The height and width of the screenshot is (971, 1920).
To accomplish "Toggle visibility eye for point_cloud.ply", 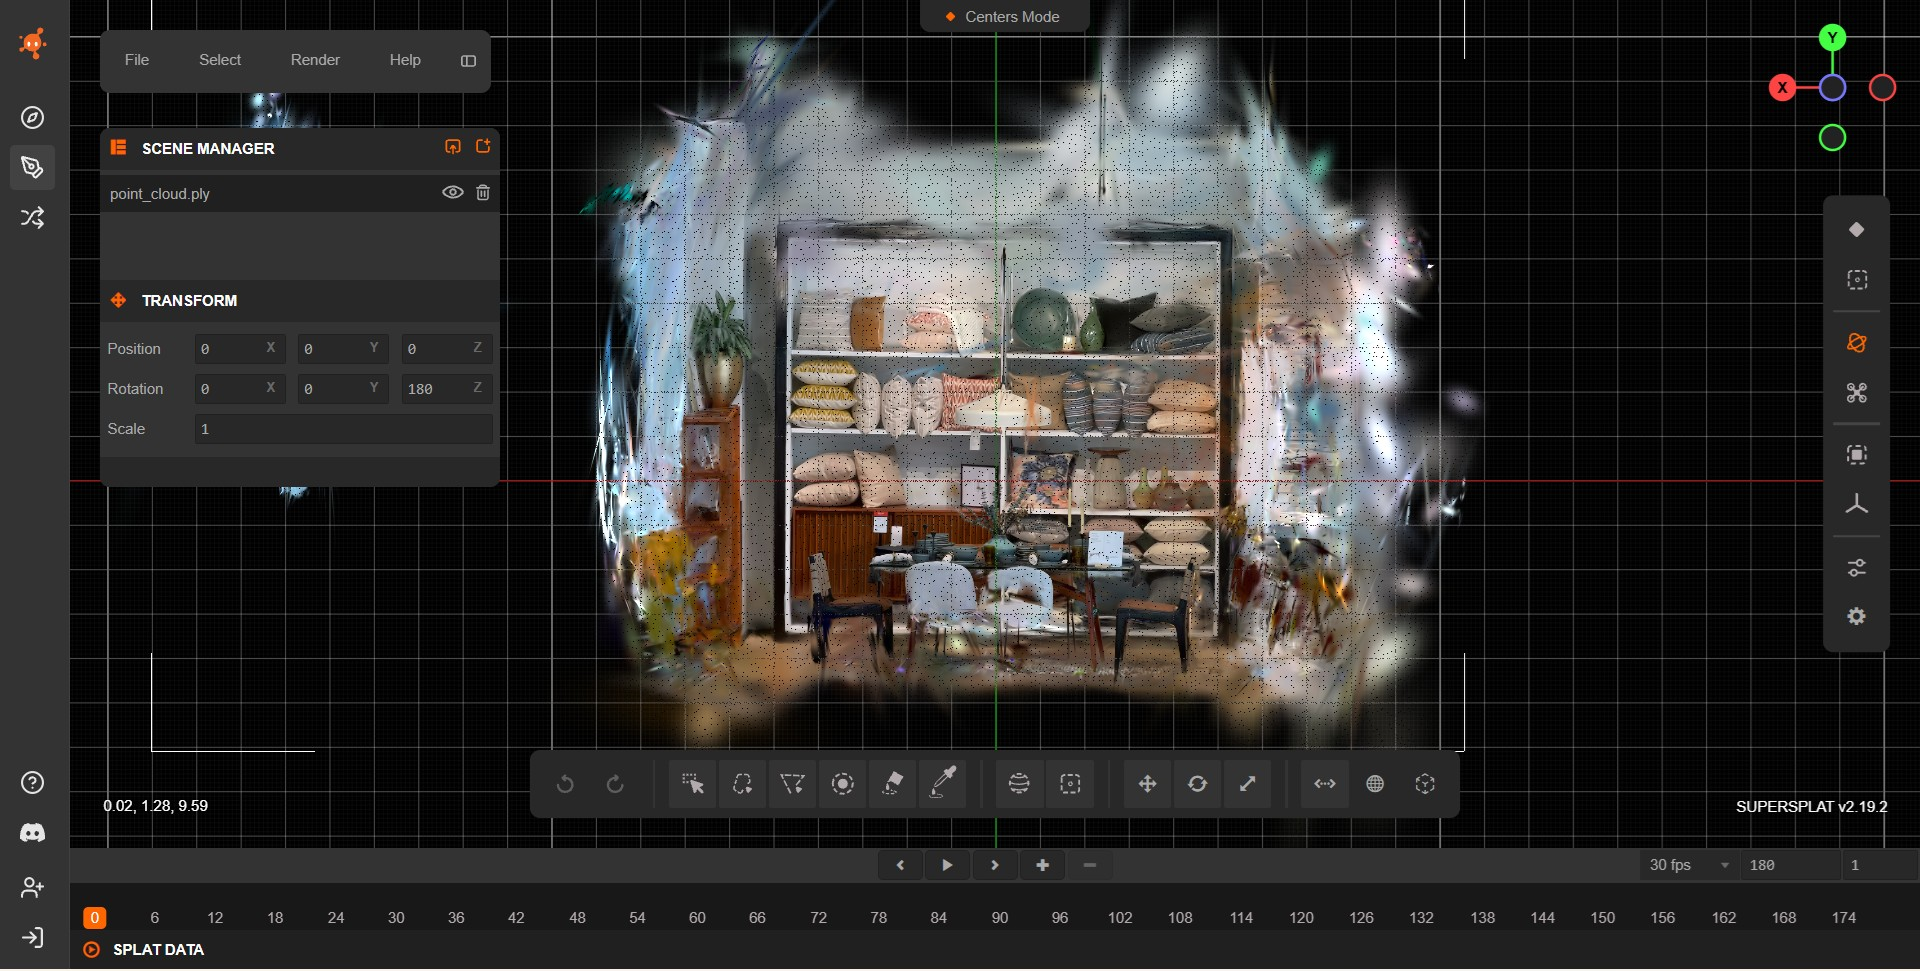I will (452, 193).
